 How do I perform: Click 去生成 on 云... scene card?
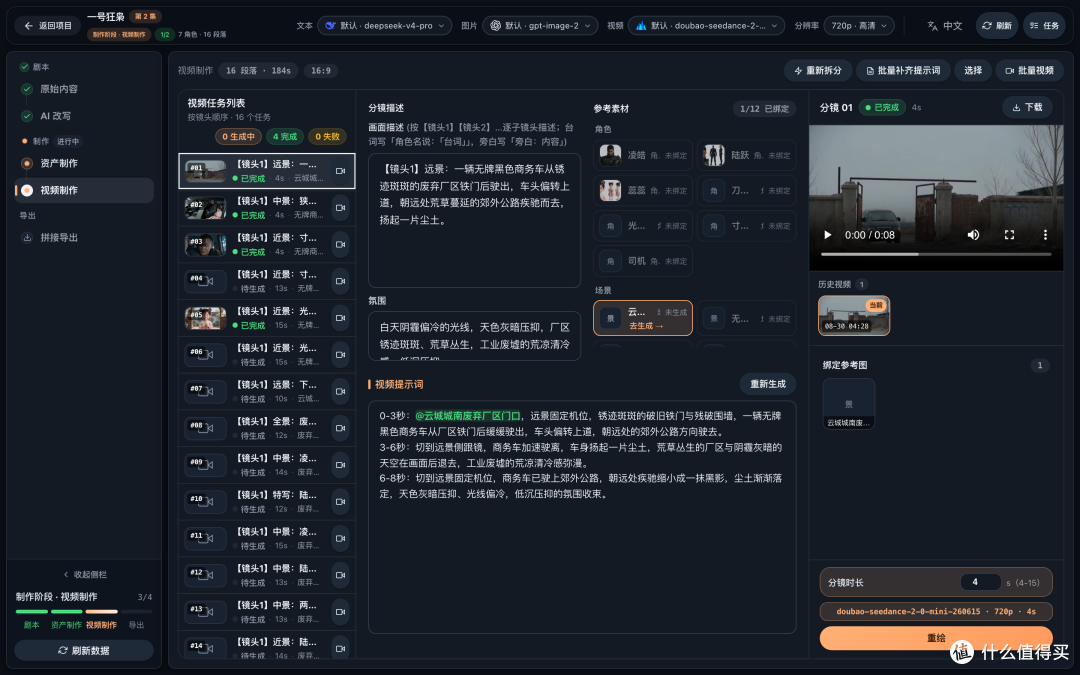645,326
